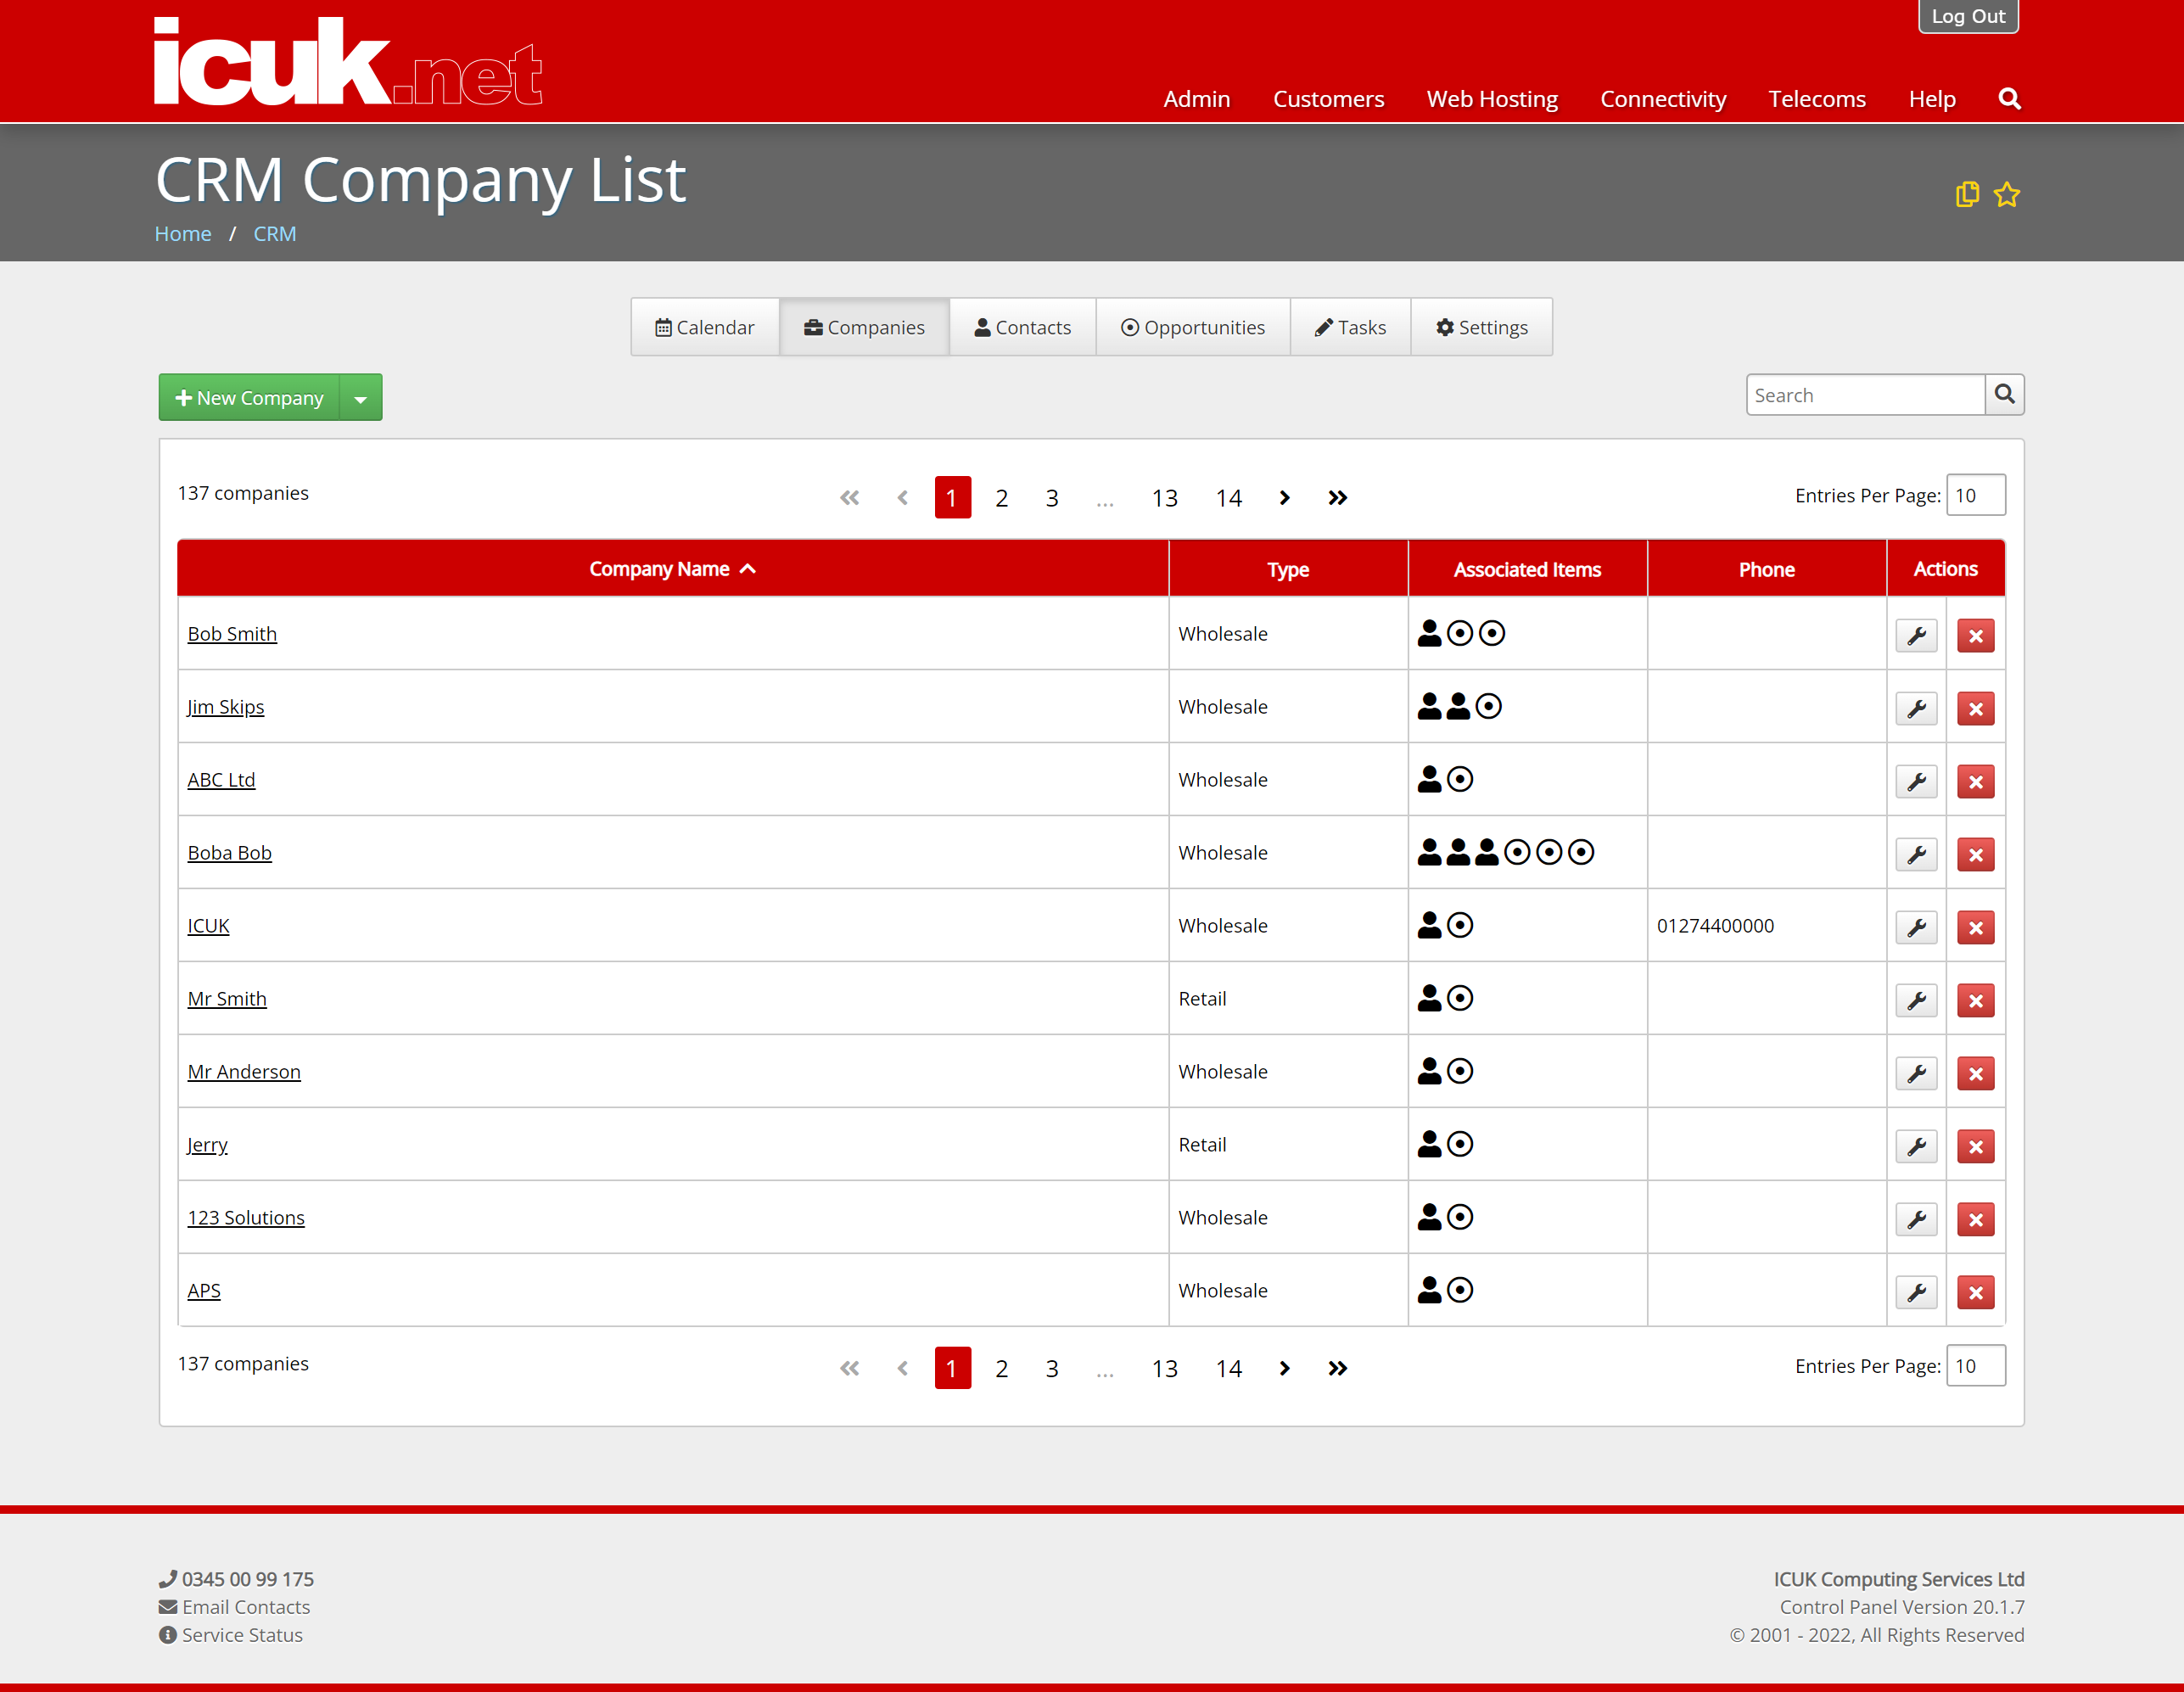Open the Telecoms menu

[x=1817, y=99]
